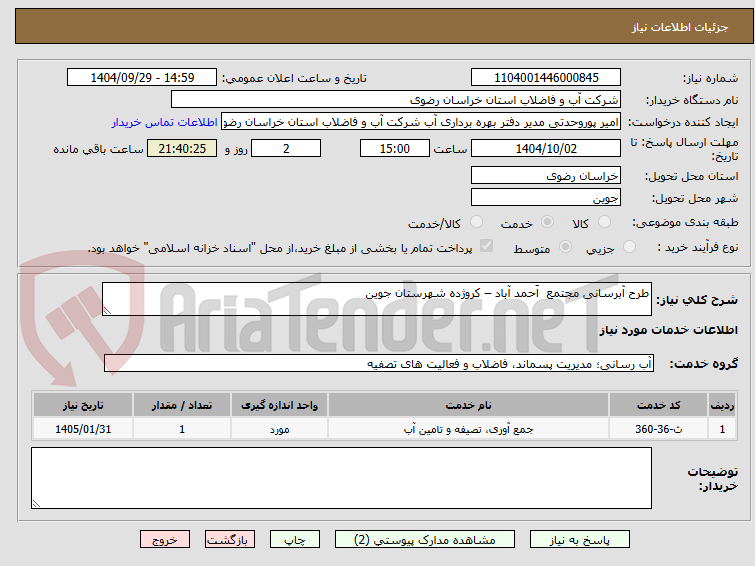Screen dimensions: 755x566
Task: Click the توضیحات خریدار empty textarea
Action: click(341, 478)
